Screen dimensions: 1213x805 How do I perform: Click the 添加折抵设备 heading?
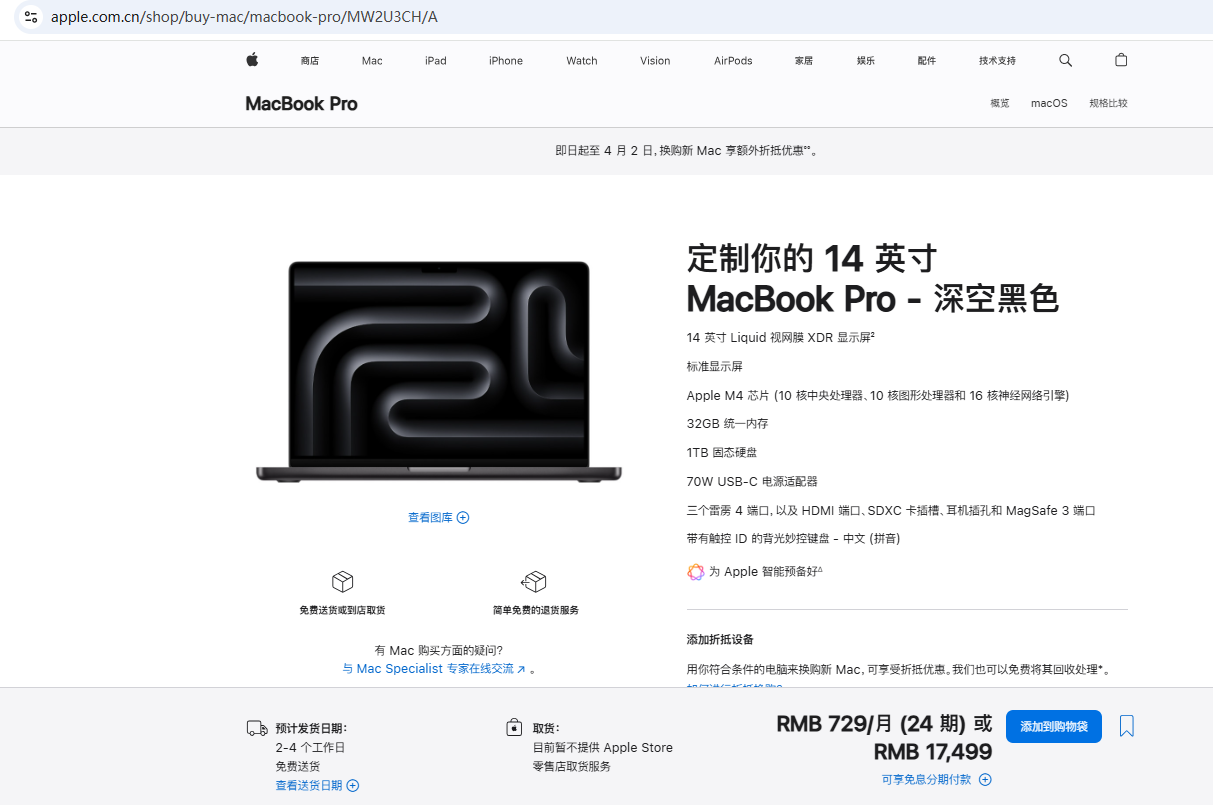pyautogui.click(x=720, y=640)
